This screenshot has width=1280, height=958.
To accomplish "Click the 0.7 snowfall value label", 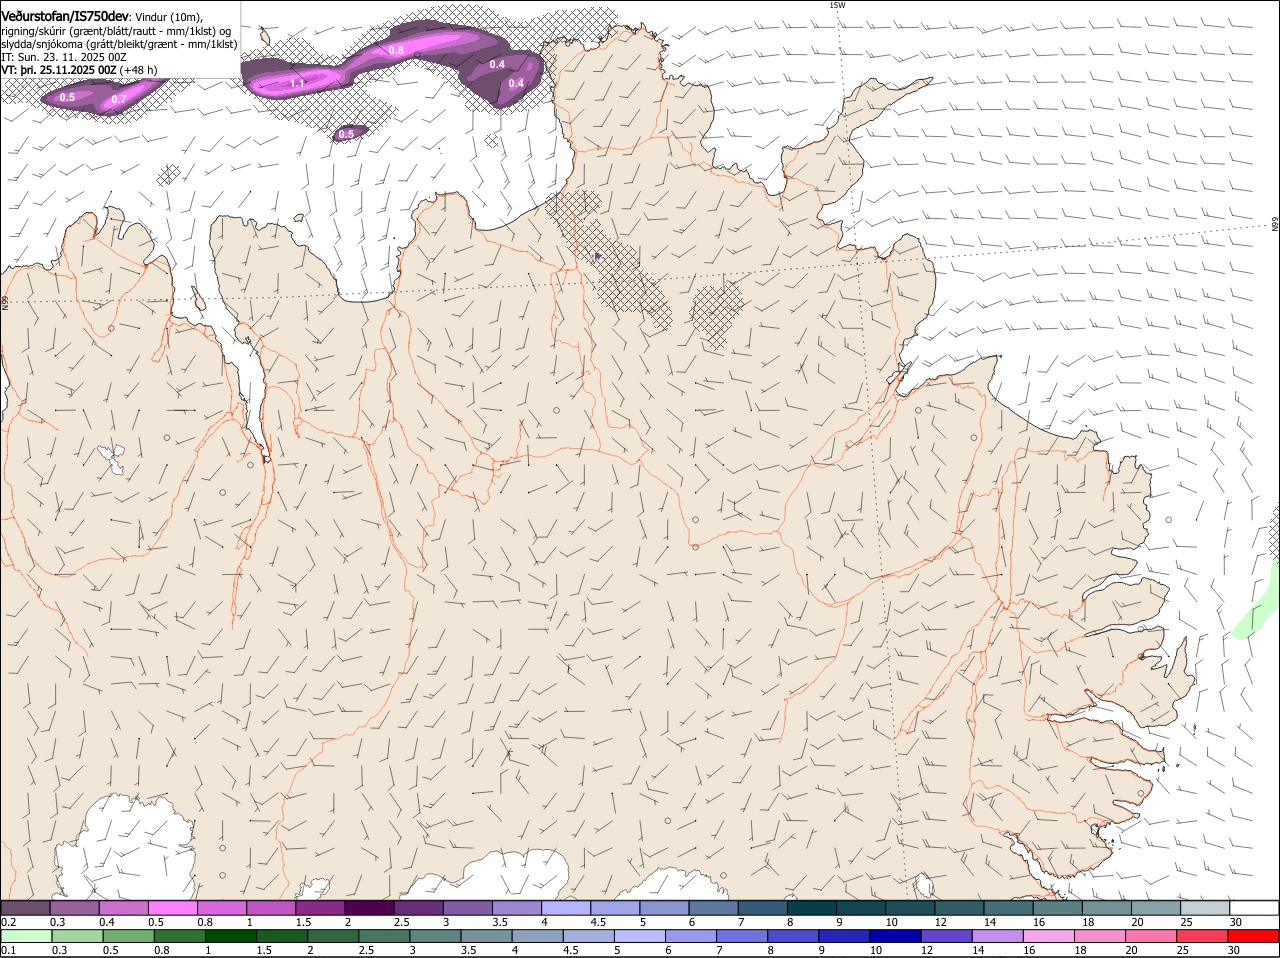I will tap(118, 99).
